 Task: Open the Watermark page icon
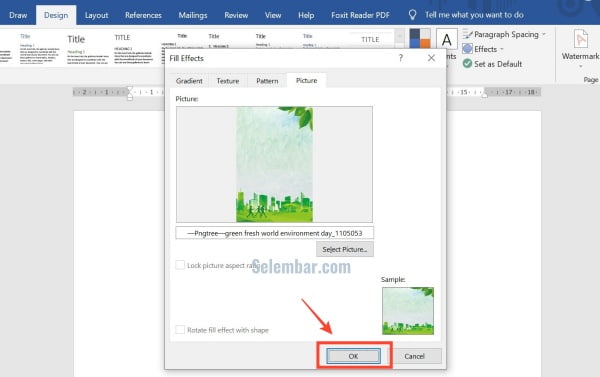point(580,39)
